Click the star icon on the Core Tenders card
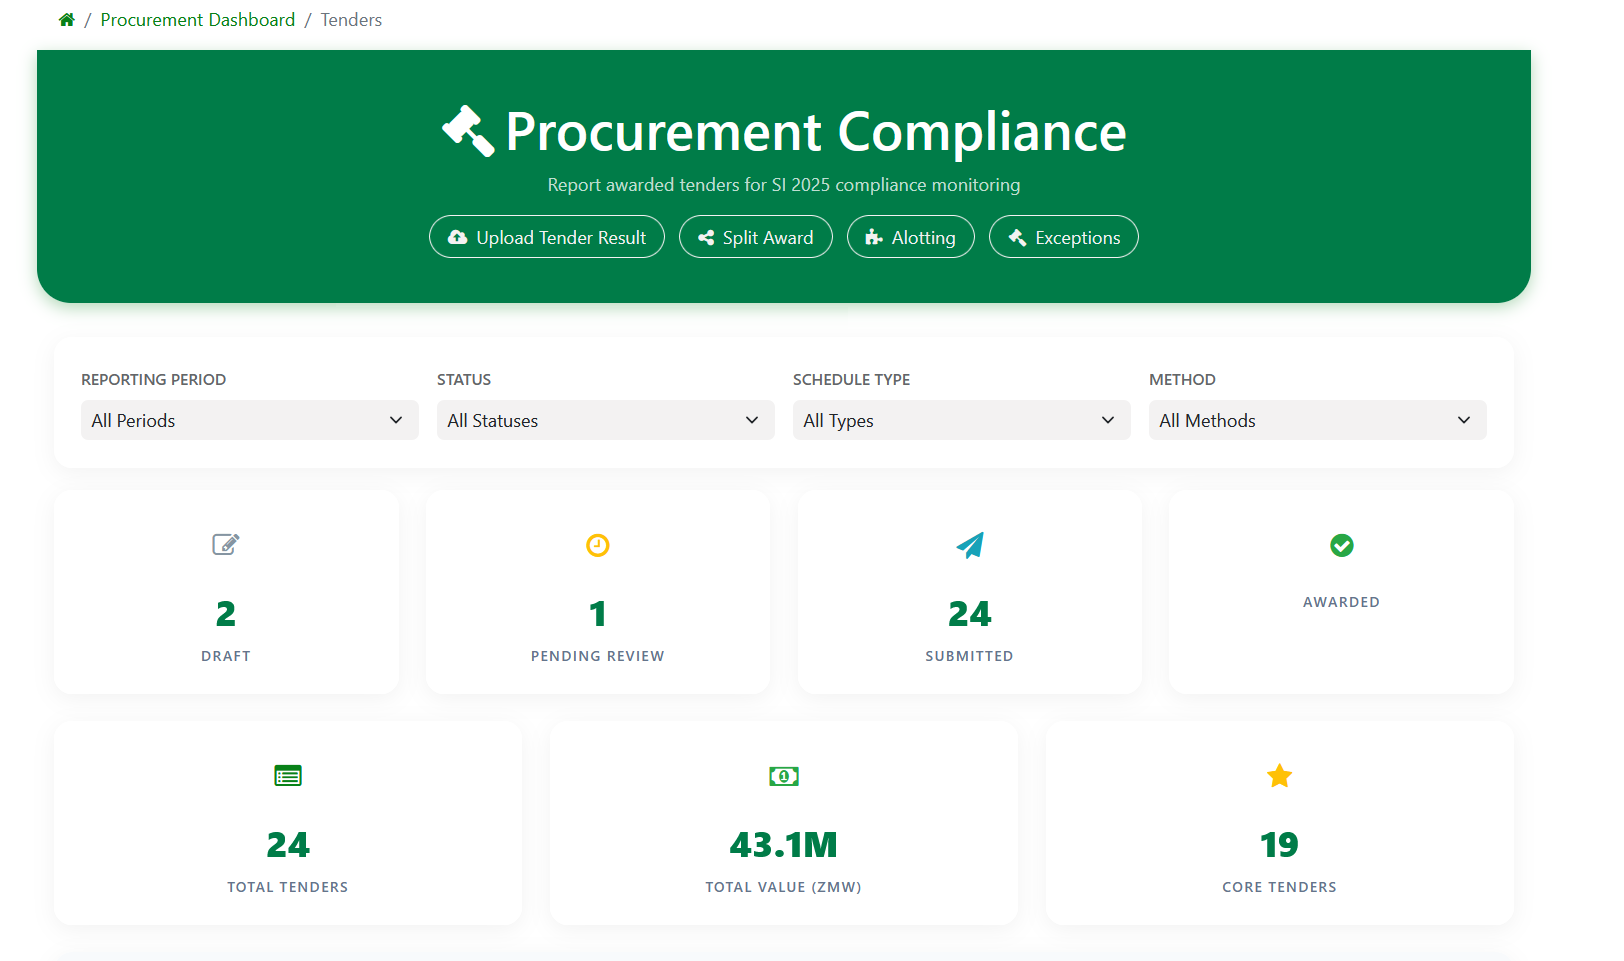The image size is (1624, 961). pyautogui.click(x=1279, y=775)
